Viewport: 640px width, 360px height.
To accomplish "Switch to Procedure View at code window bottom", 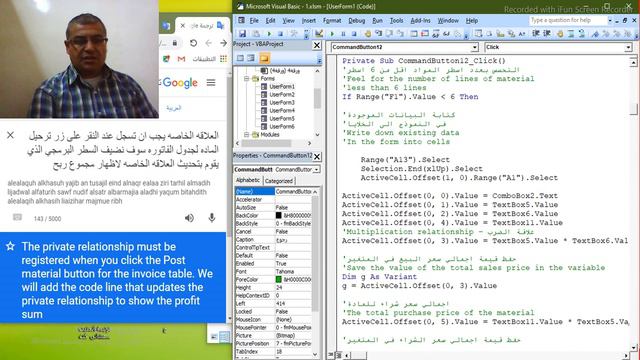I will click(x=331, y=355).
